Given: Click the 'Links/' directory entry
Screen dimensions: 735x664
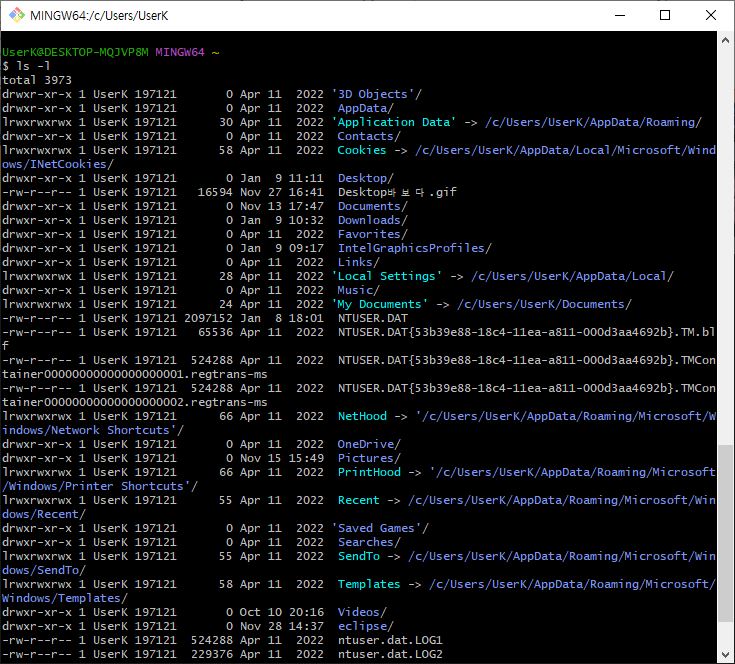Looking at the screenshot, I should (x=359, y=262).
